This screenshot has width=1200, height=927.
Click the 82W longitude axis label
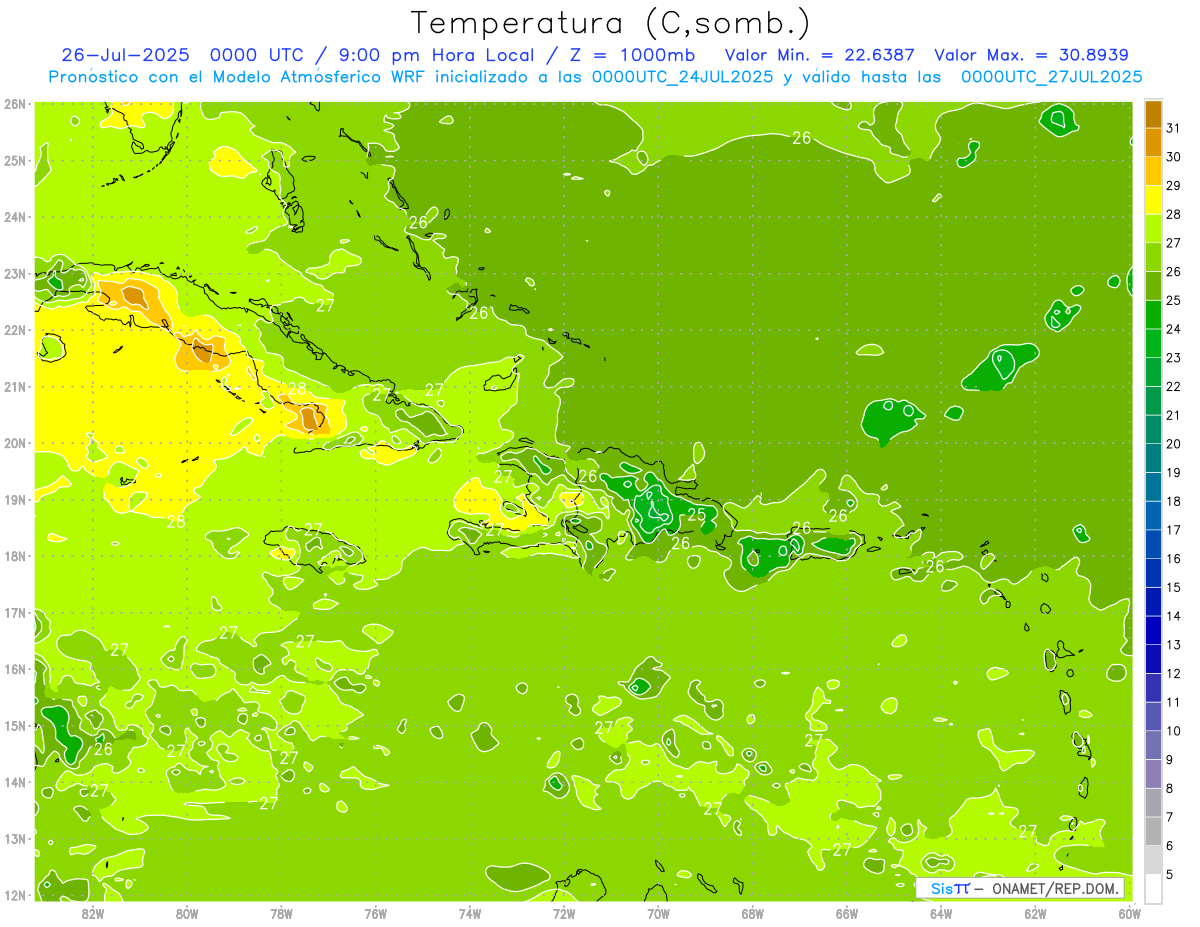point(92,913)
